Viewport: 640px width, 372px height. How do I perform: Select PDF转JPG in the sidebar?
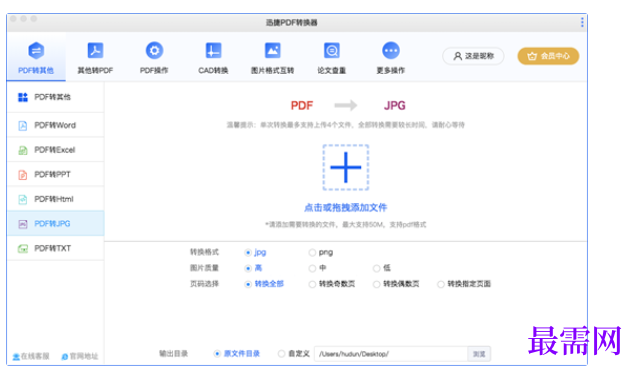pos(56,223)
